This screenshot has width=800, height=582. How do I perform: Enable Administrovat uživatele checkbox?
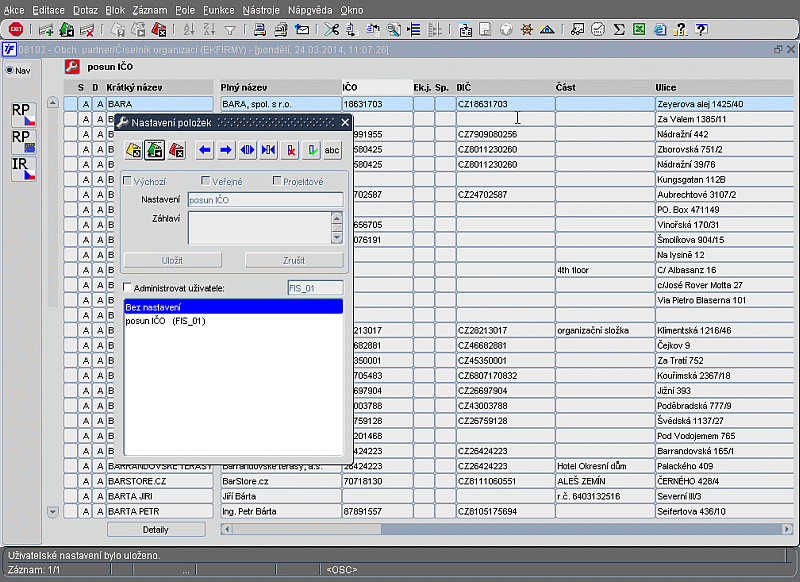point(128,287)
